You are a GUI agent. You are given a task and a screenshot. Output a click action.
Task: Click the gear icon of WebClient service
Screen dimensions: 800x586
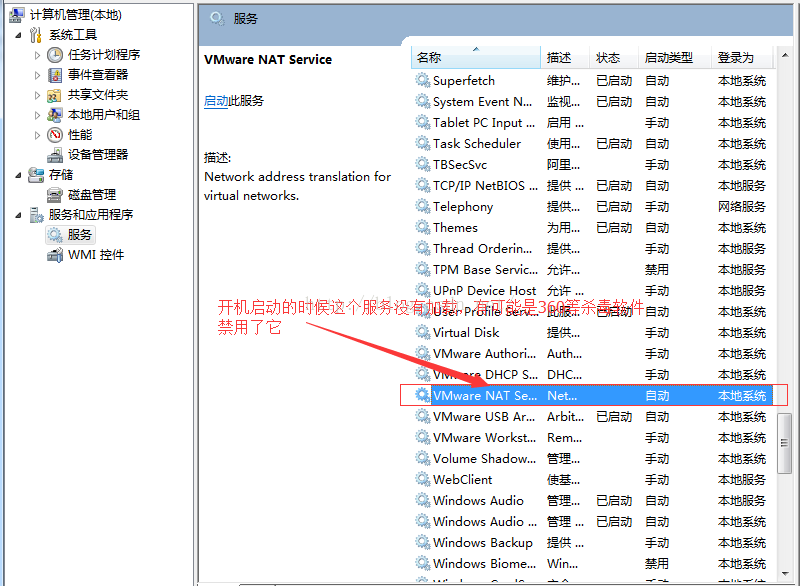point(422,479)
